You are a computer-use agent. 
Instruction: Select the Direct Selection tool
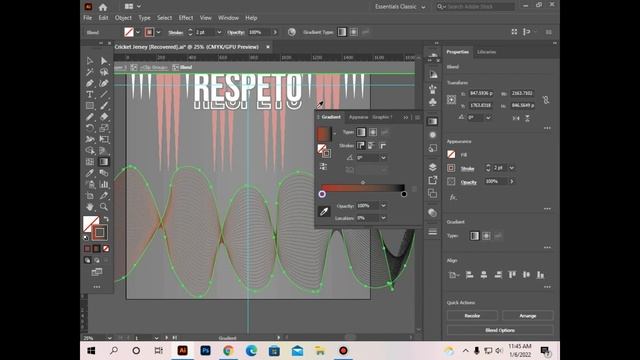[x=104, y=61]
